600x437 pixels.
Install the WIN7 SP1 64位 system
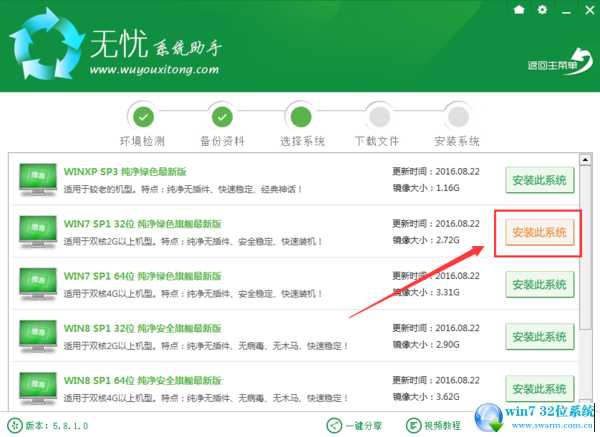pyautogui.click(x=540, y=284)
